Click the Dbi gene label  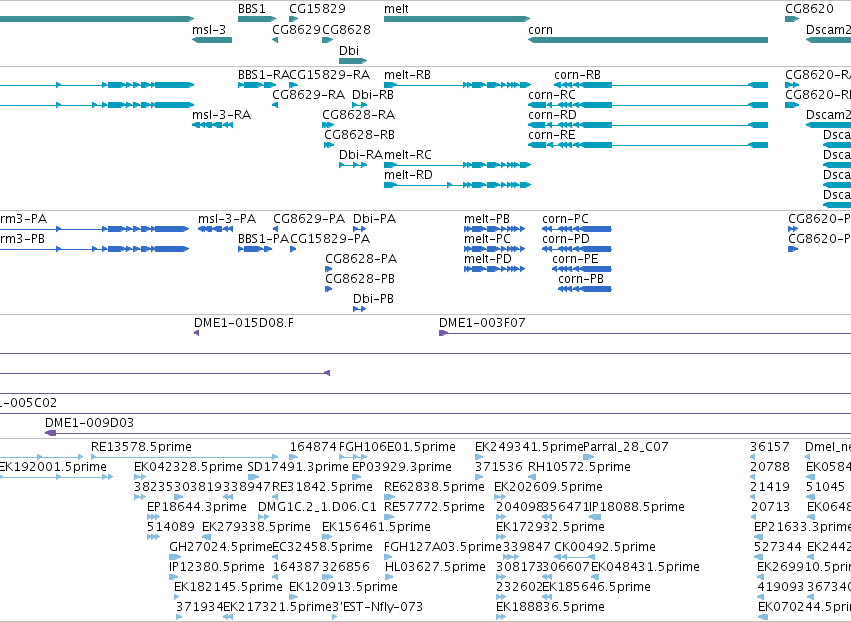(349, 50)
